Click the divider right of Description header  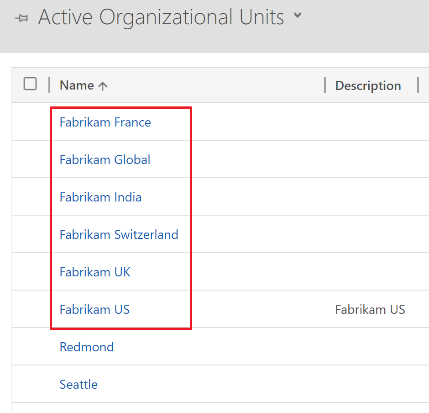pos(418,85)
